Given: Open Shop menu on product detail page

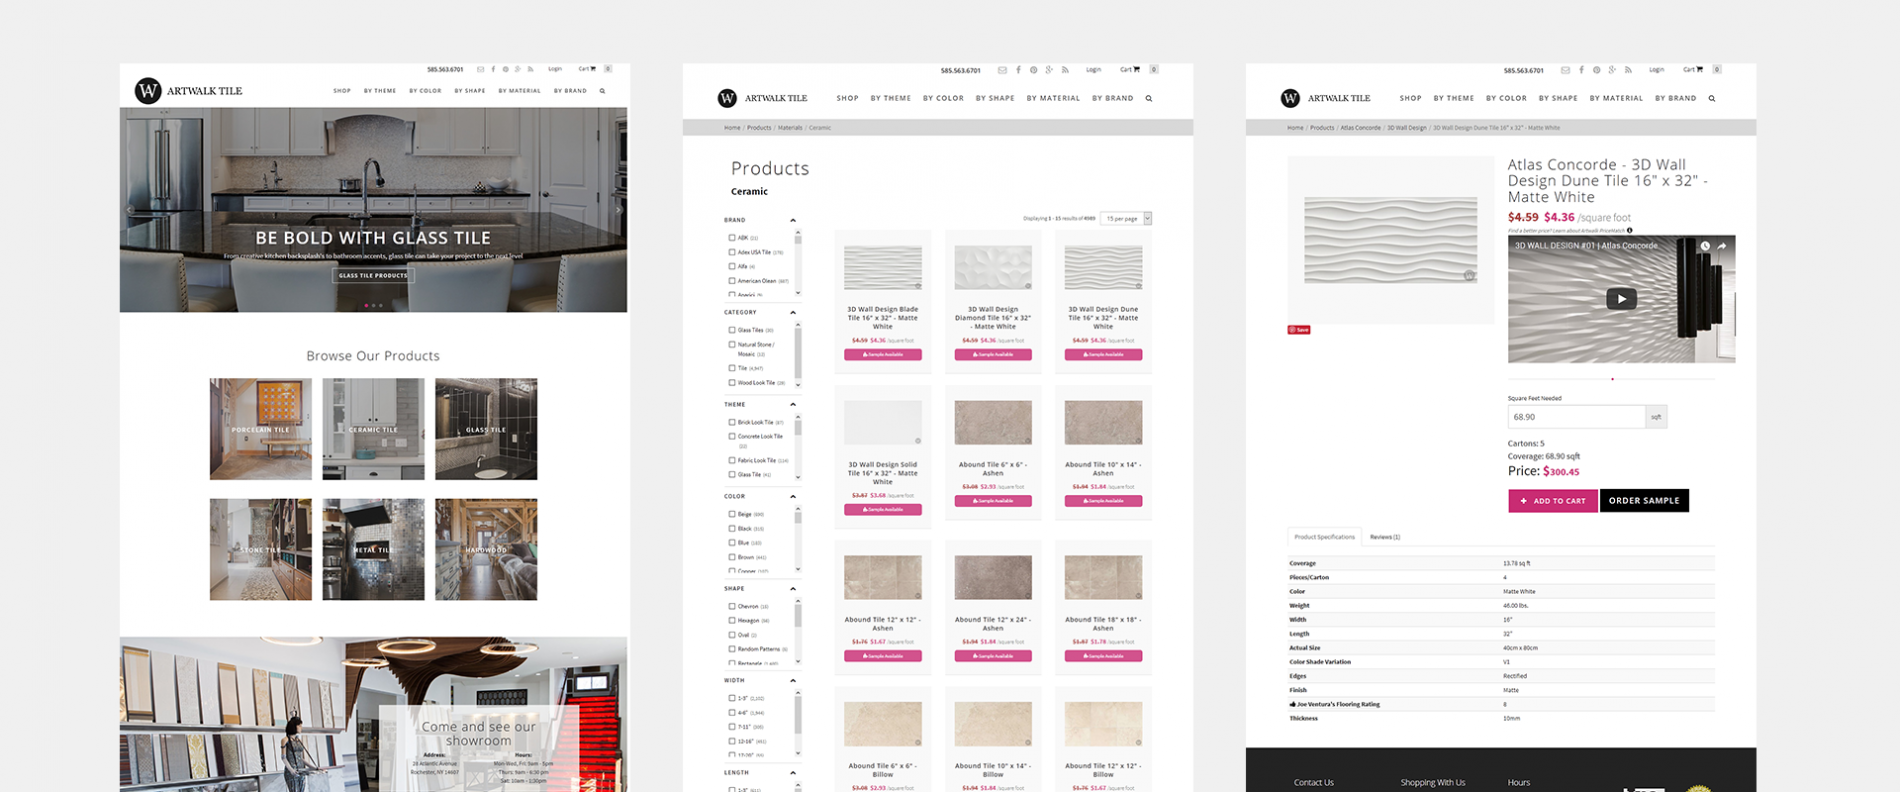Looking at the screenshot, I should [1410, 98].
